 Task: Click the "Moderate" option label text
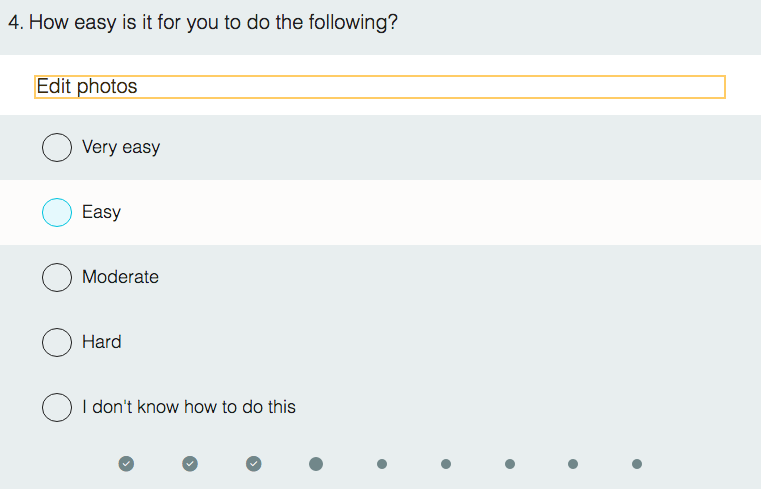coord(120,277)
